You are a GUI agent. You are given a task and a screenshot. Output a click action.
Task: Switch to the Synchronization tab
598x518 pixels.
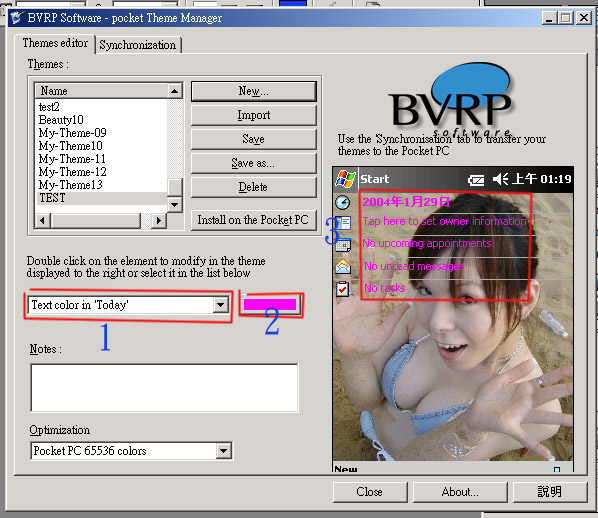[138, 45]
